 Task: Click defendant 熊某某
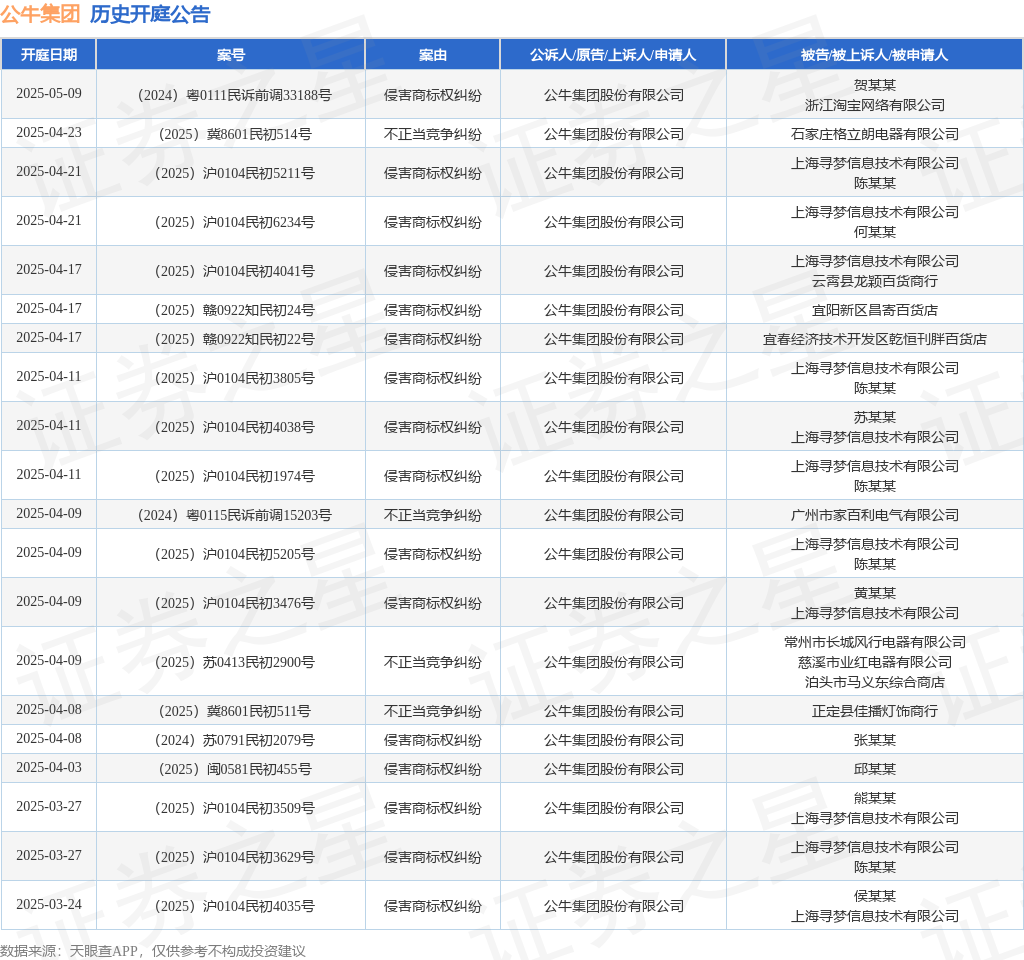click(874, 798)
